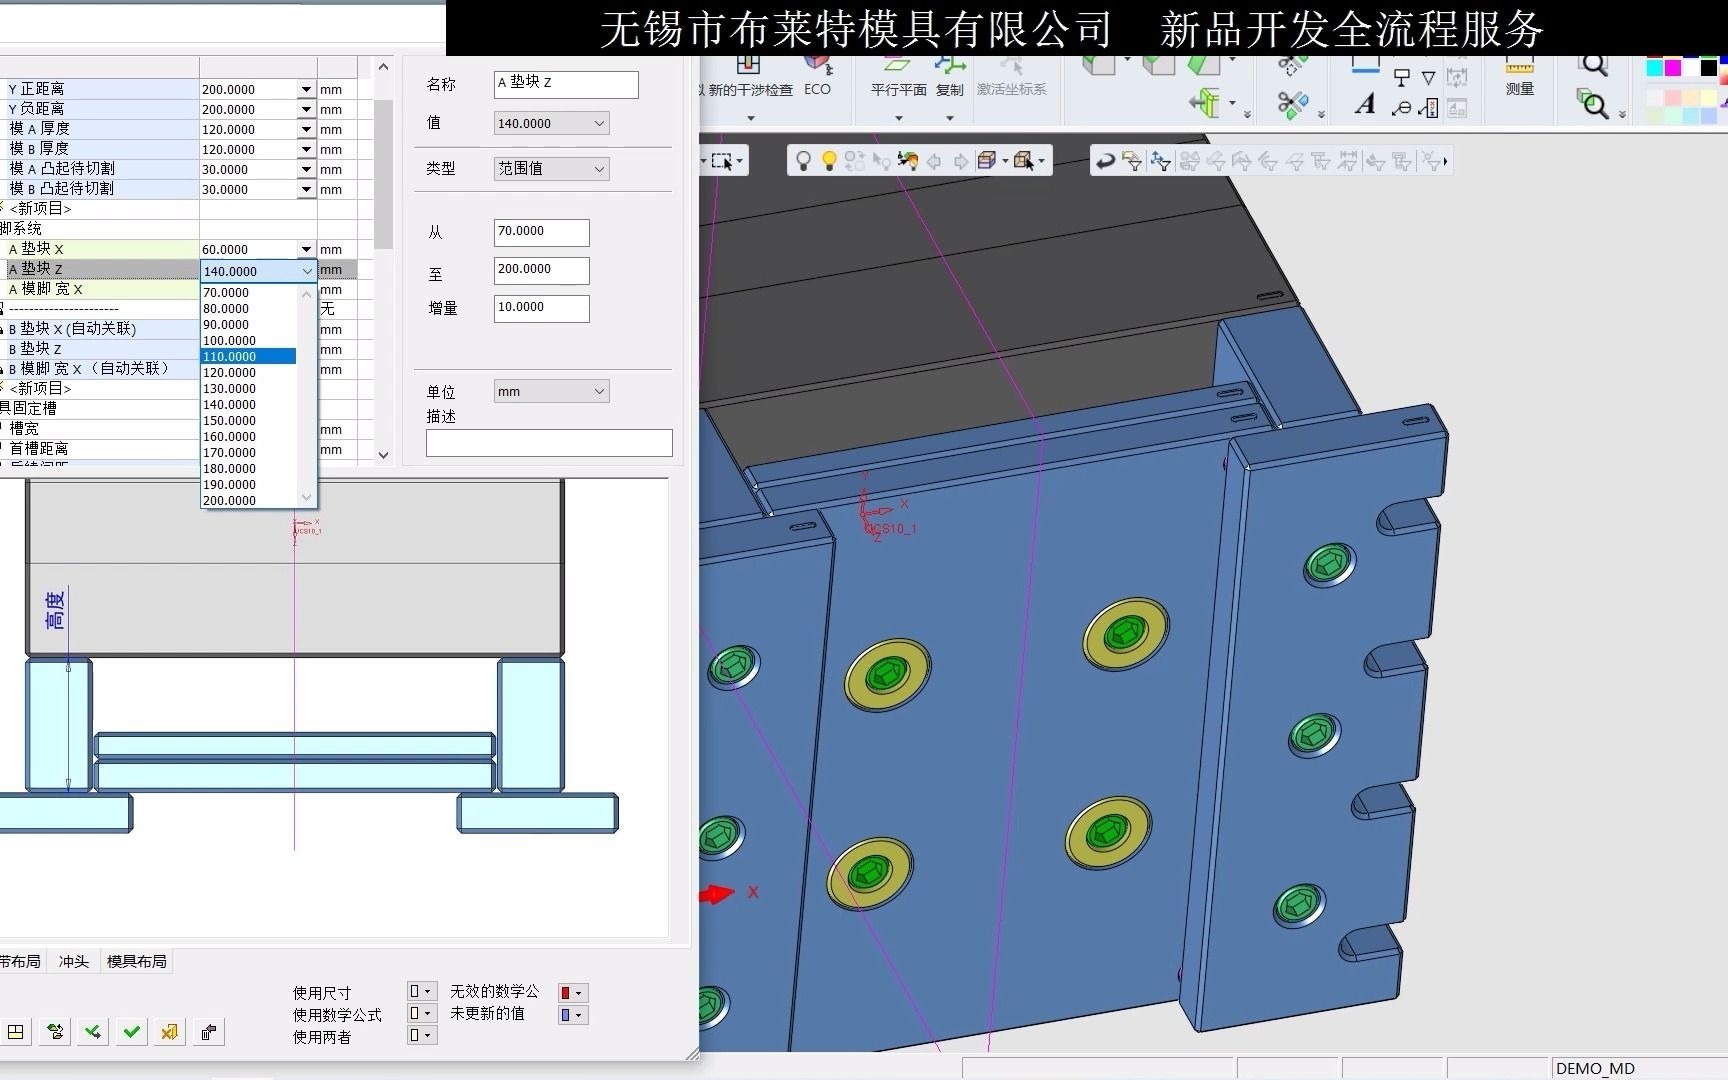The width and height of the screenshot is (1728, 1080).
Task: Click the table layout icon in bottom toolbar
Action: (16, 1032)
